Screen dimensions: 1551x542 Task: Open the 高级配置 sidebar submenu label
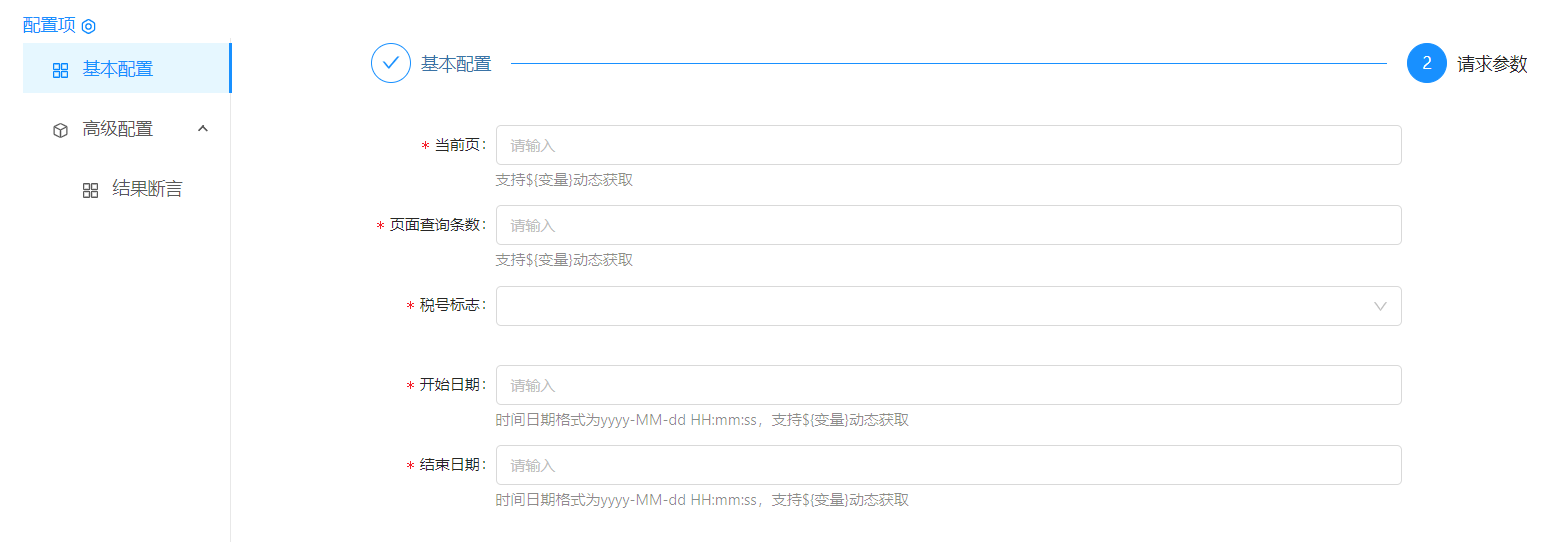click(118, 129)
